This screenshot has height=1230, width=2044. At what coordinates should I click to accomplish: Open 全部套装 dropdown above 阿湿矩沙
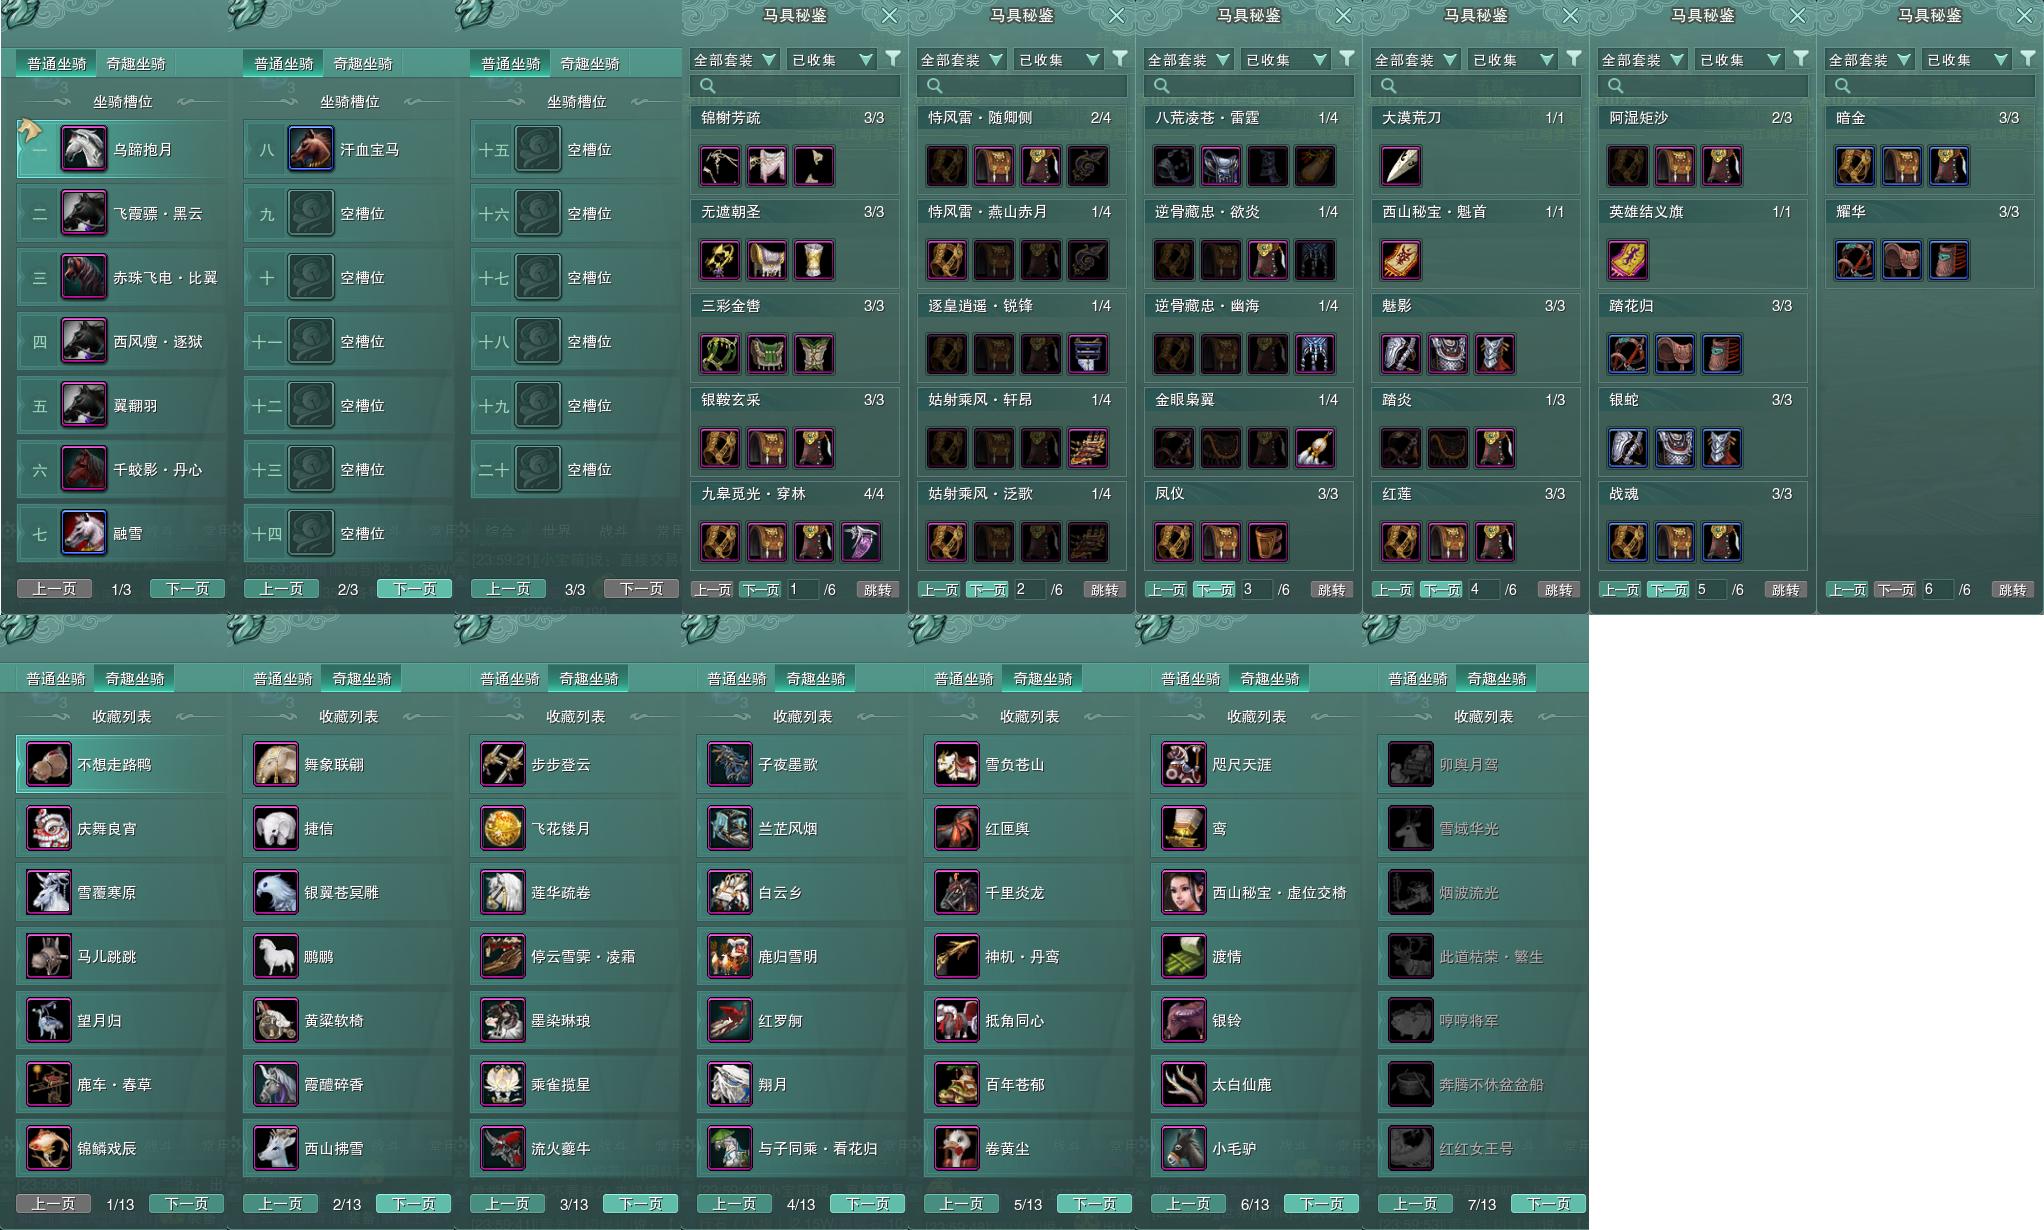(1642, 60)
